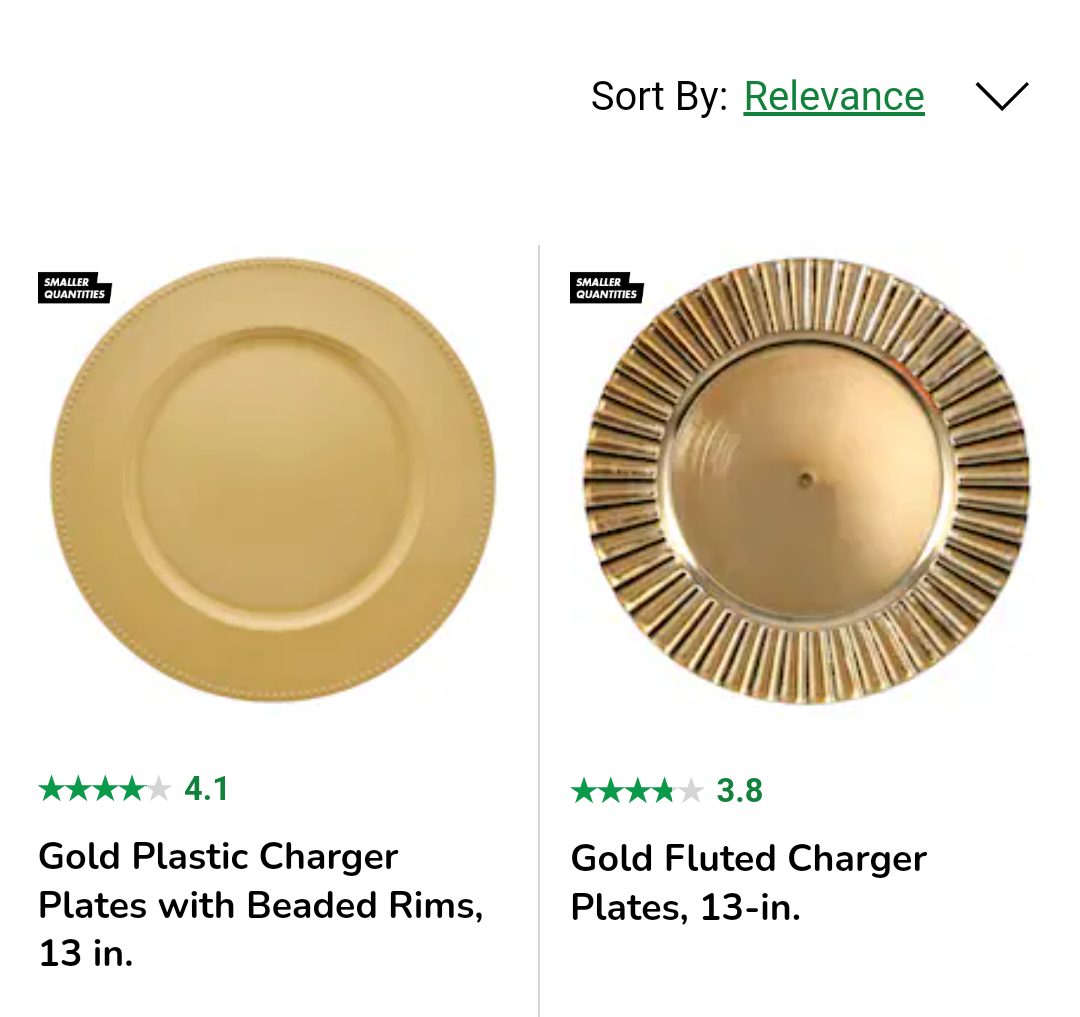Click Smaller Quantities badge on fluted plate
Screen dimensions: 1080x1017
(x=606, y=289)
